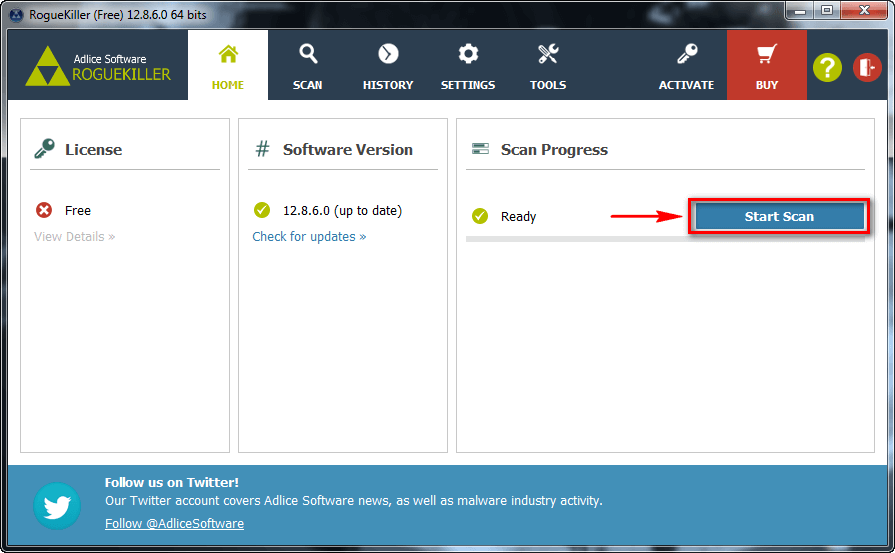Screen dimensions: 895x553
Task: Click the Scan Progress header icon
Action: (480, 149)
